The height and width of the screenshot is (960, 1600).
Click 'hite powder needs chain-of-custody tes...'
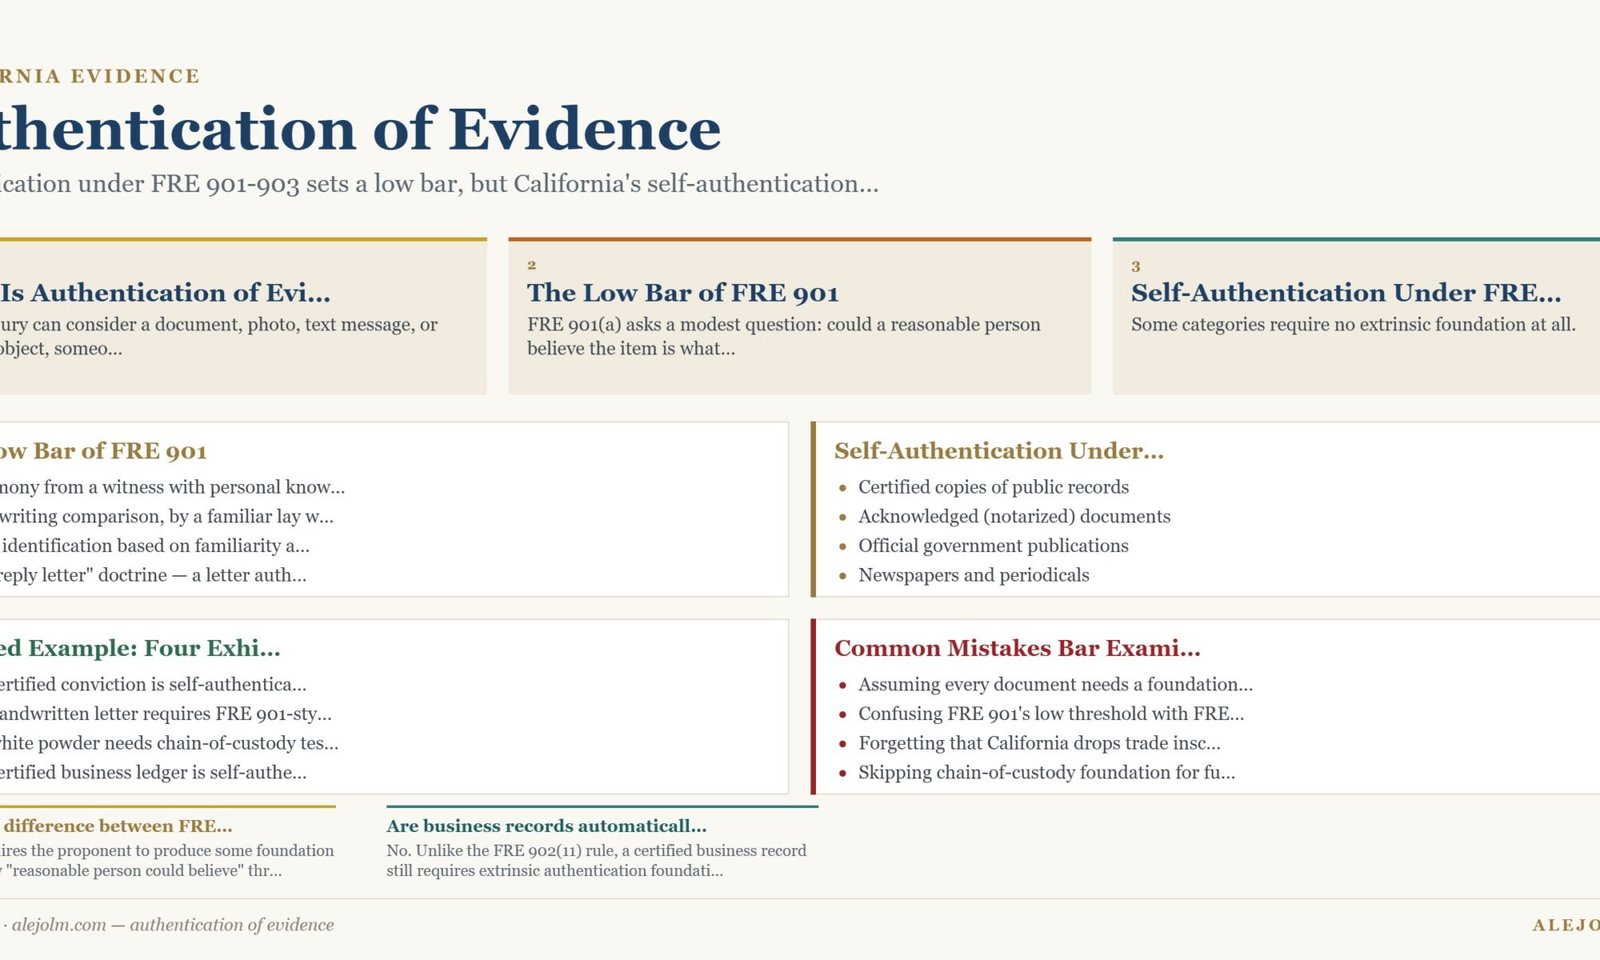click(169, 743)
